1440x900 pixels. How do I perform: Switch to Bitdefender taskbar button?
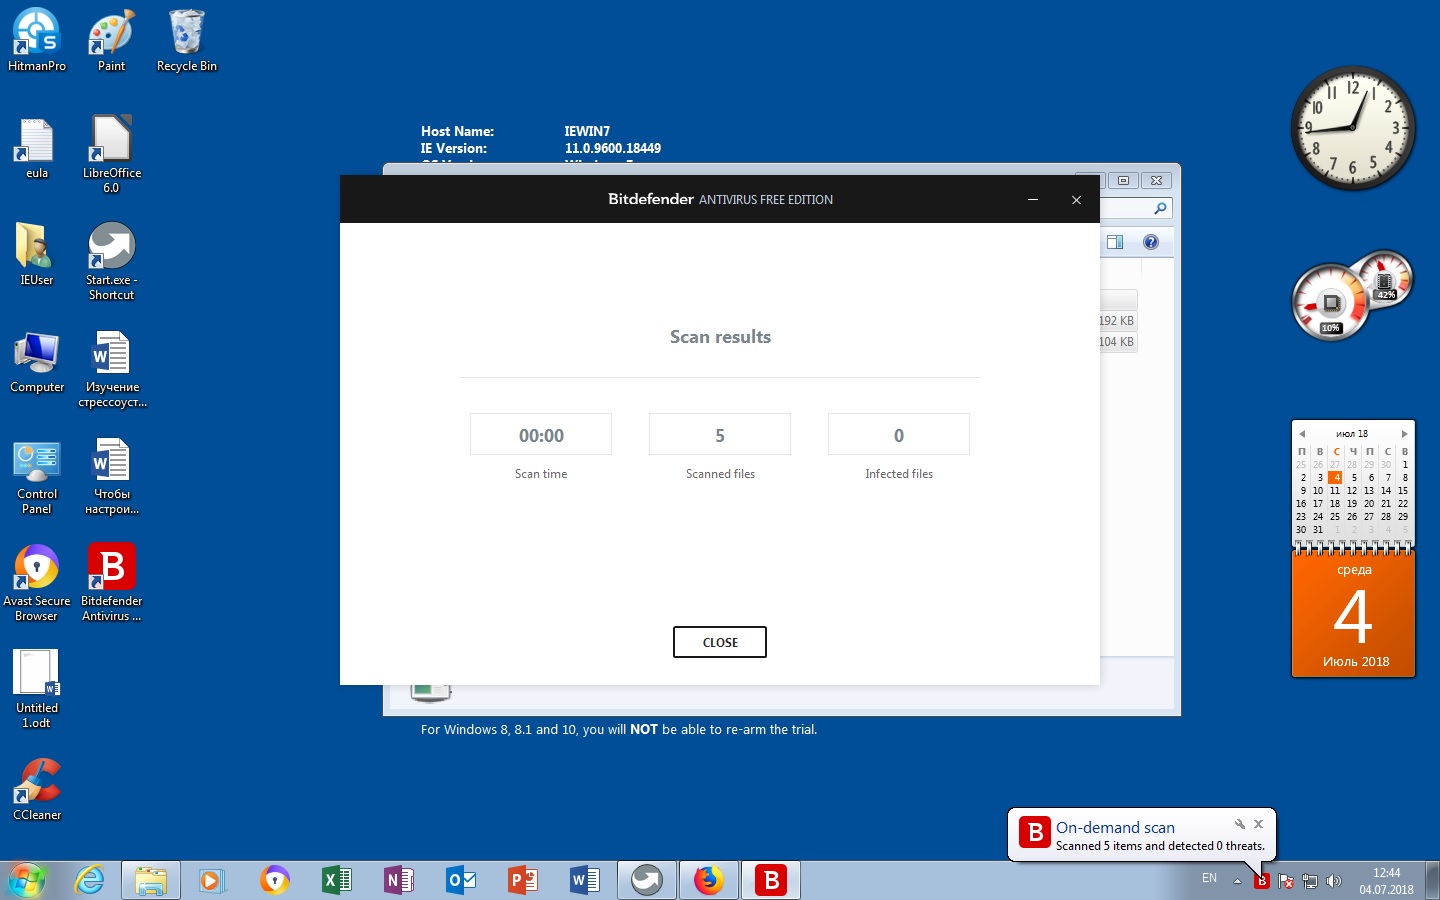click(x=771, y=880)
